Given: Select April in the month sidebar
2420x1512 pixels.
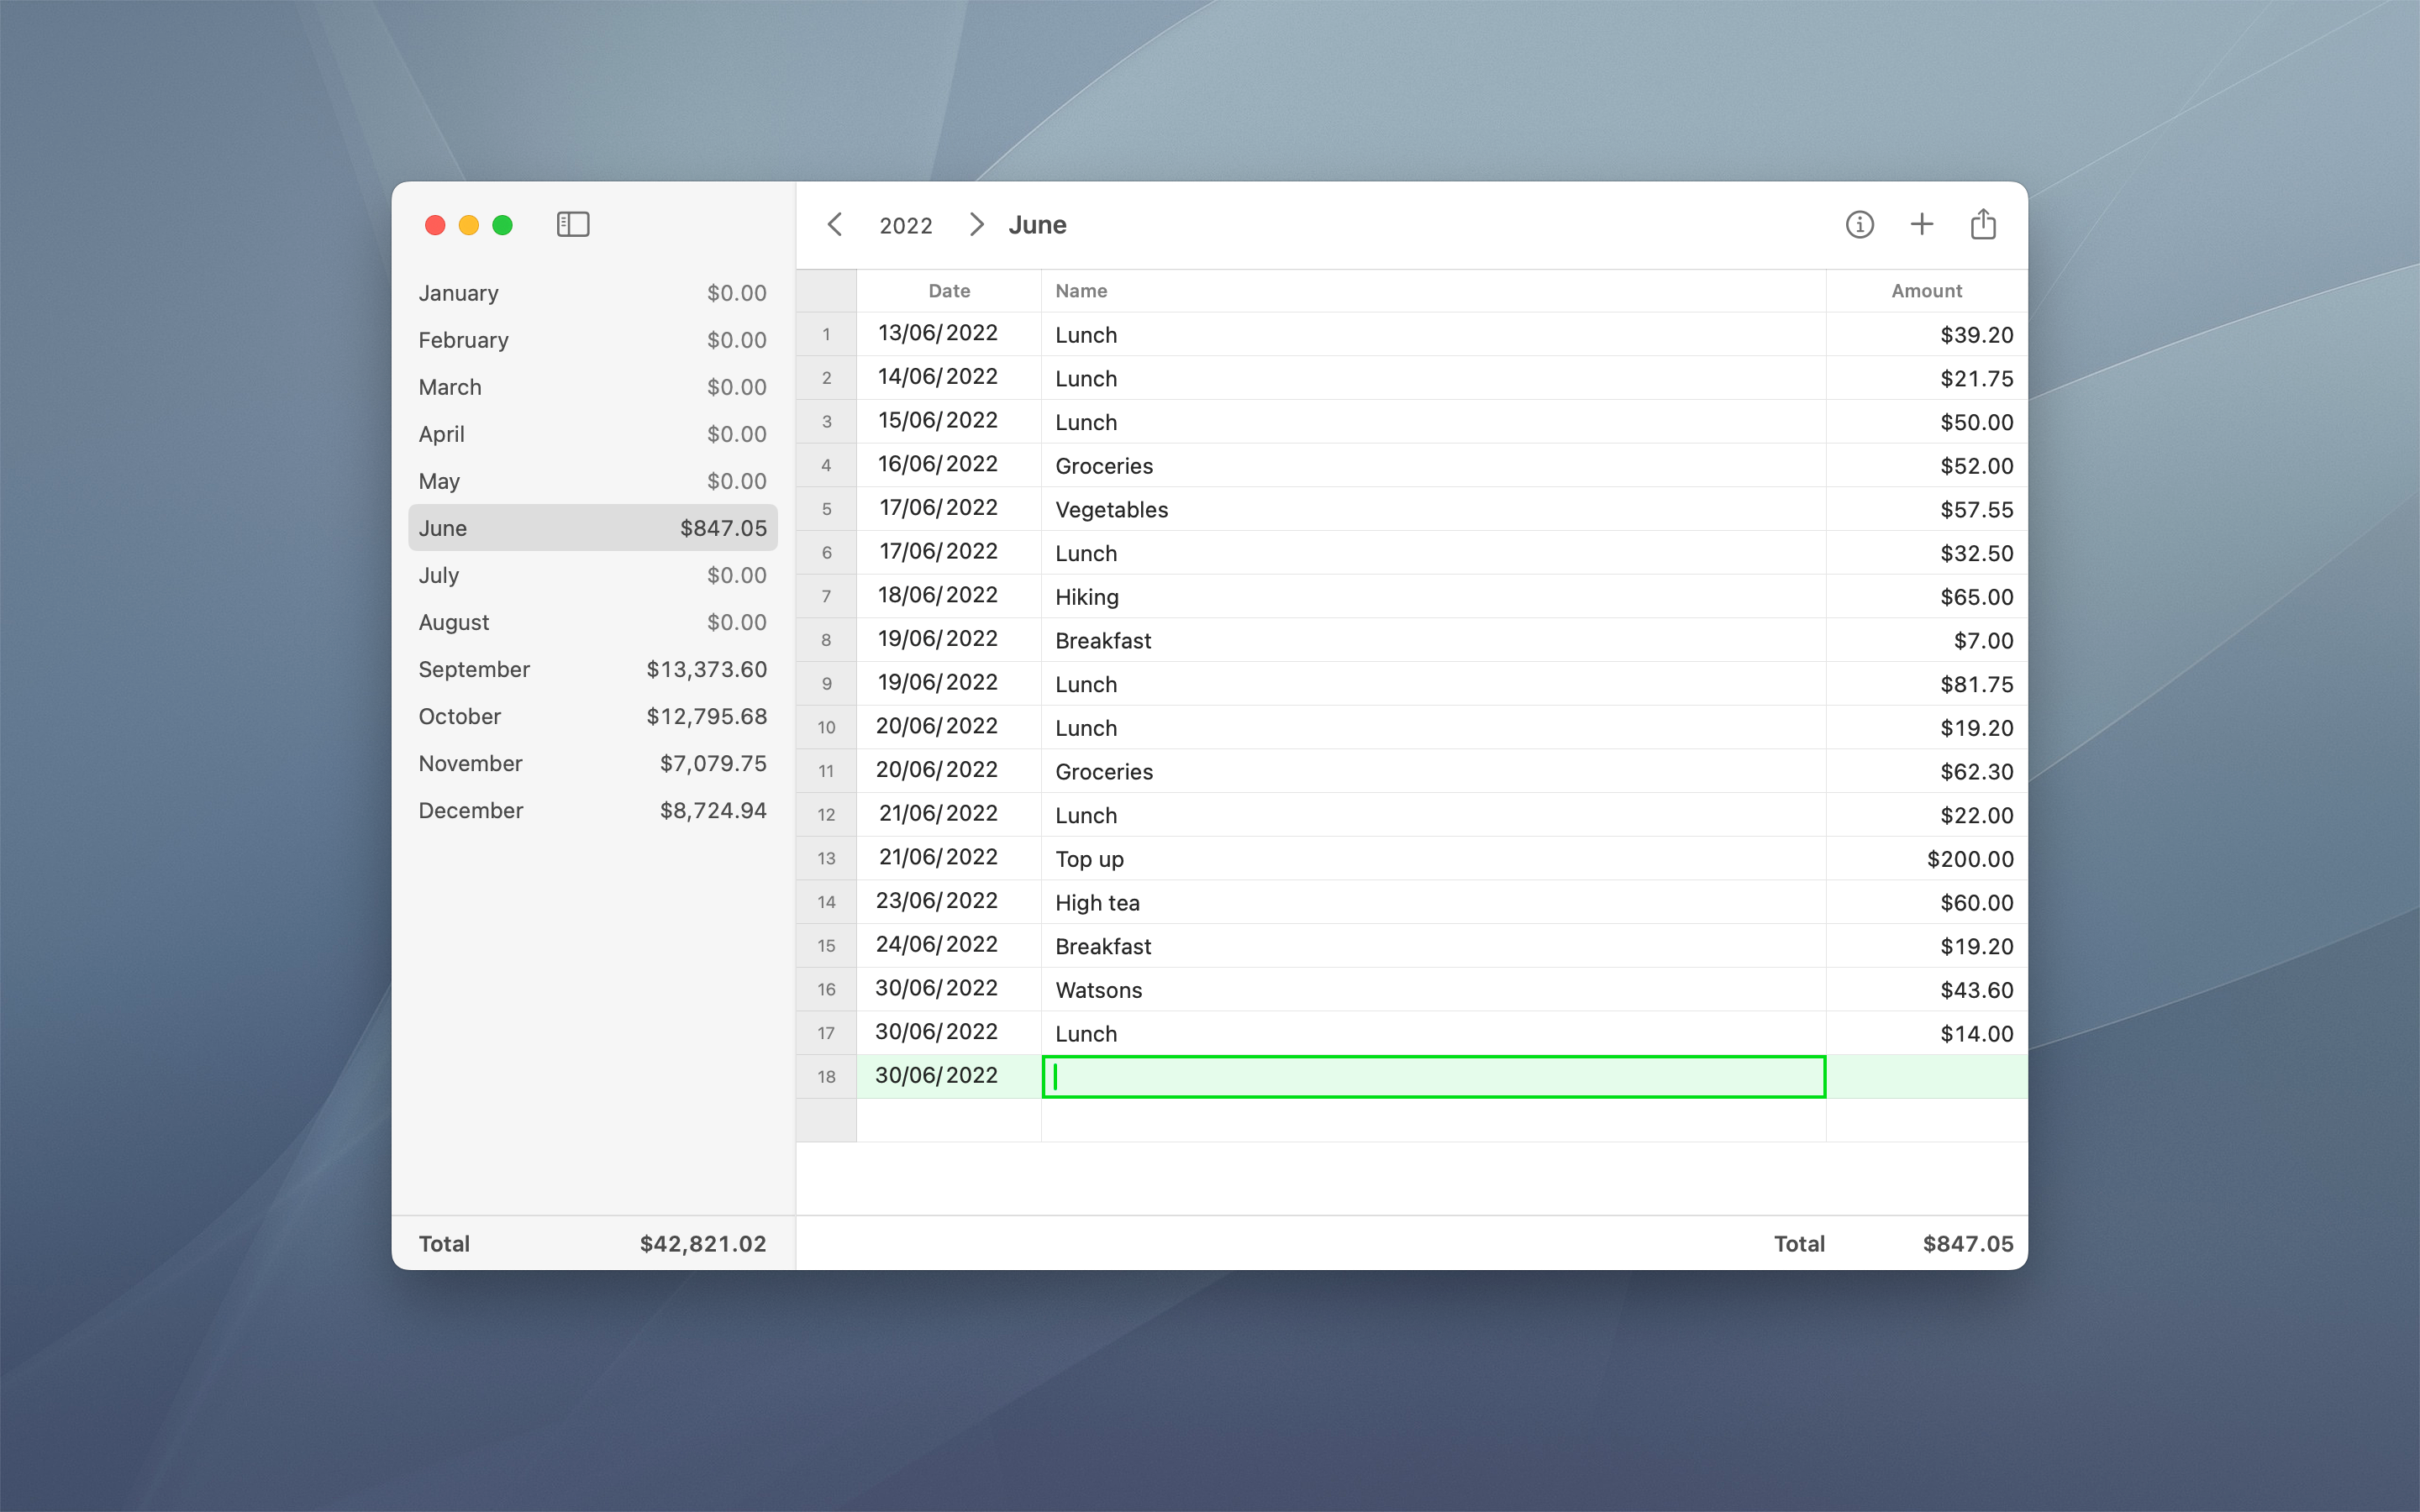Looking at the screenshot, I should coord(593,434).
